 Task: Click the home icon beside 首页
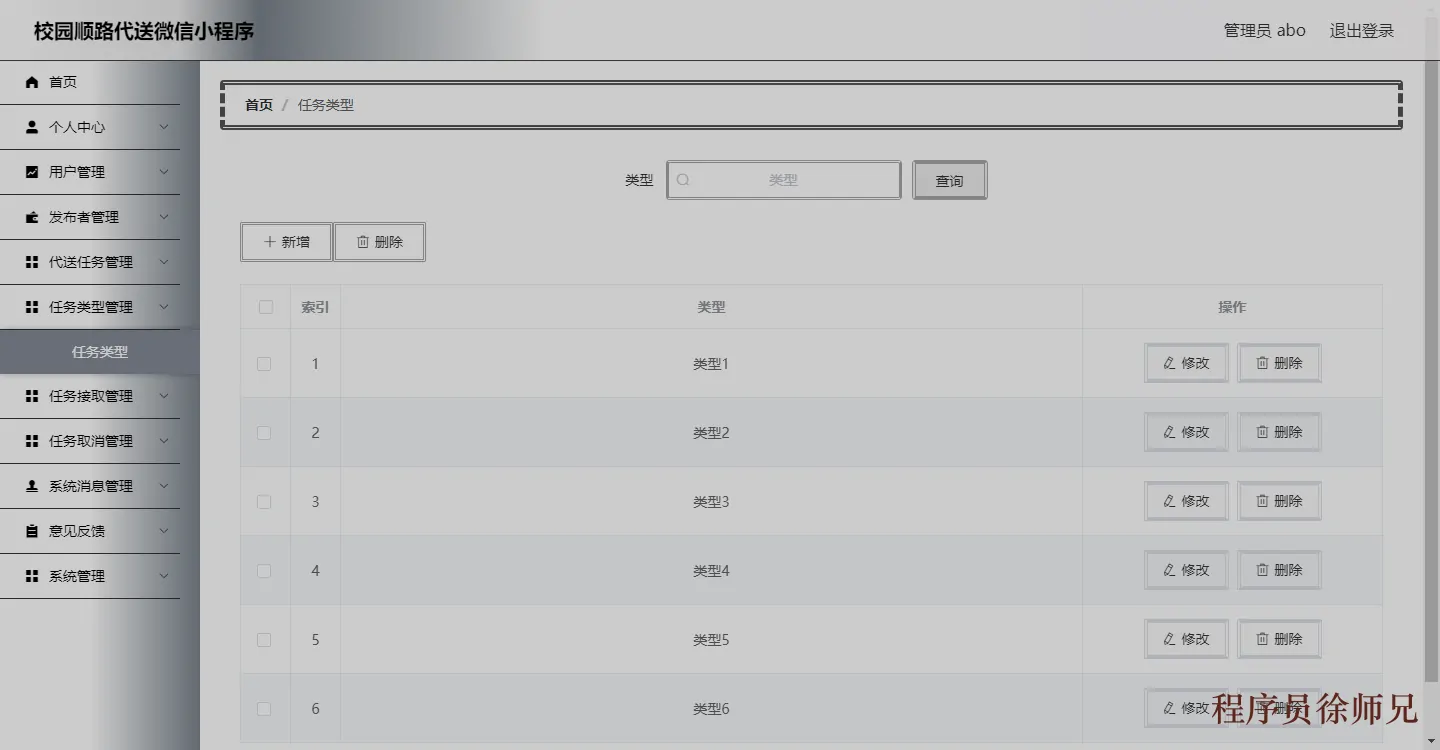32,82
